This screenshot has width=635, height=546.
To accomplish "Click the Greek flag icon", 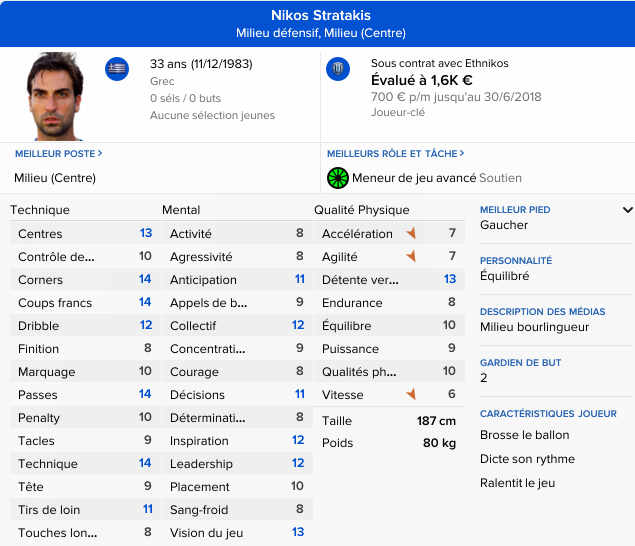I will 117,69.
